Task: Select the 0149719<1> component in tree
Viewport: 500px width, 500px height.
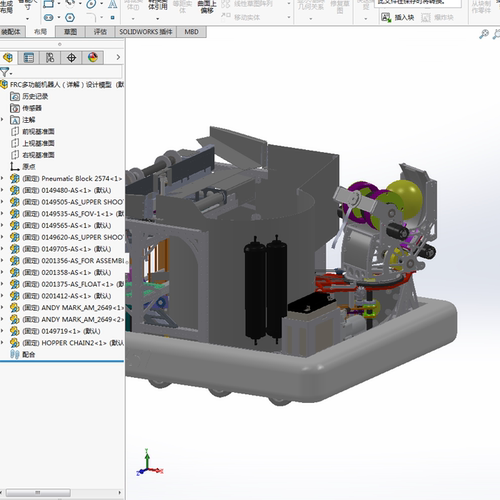Action: pos(55,331)
